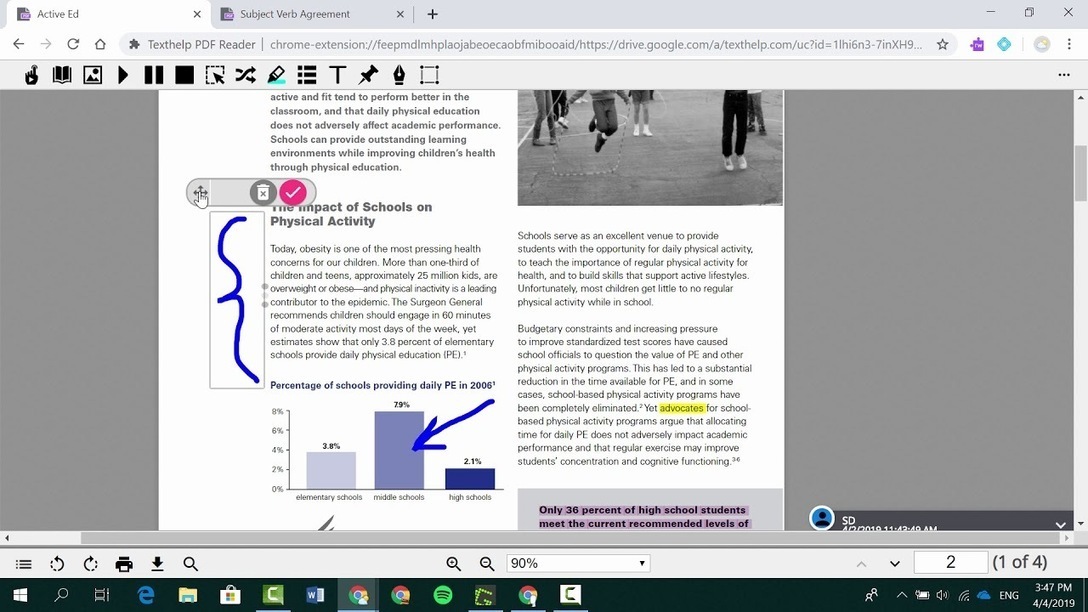Open the picture dictionary tool
This screenshot has width=1088, height=612.
(x=92, y=75)
